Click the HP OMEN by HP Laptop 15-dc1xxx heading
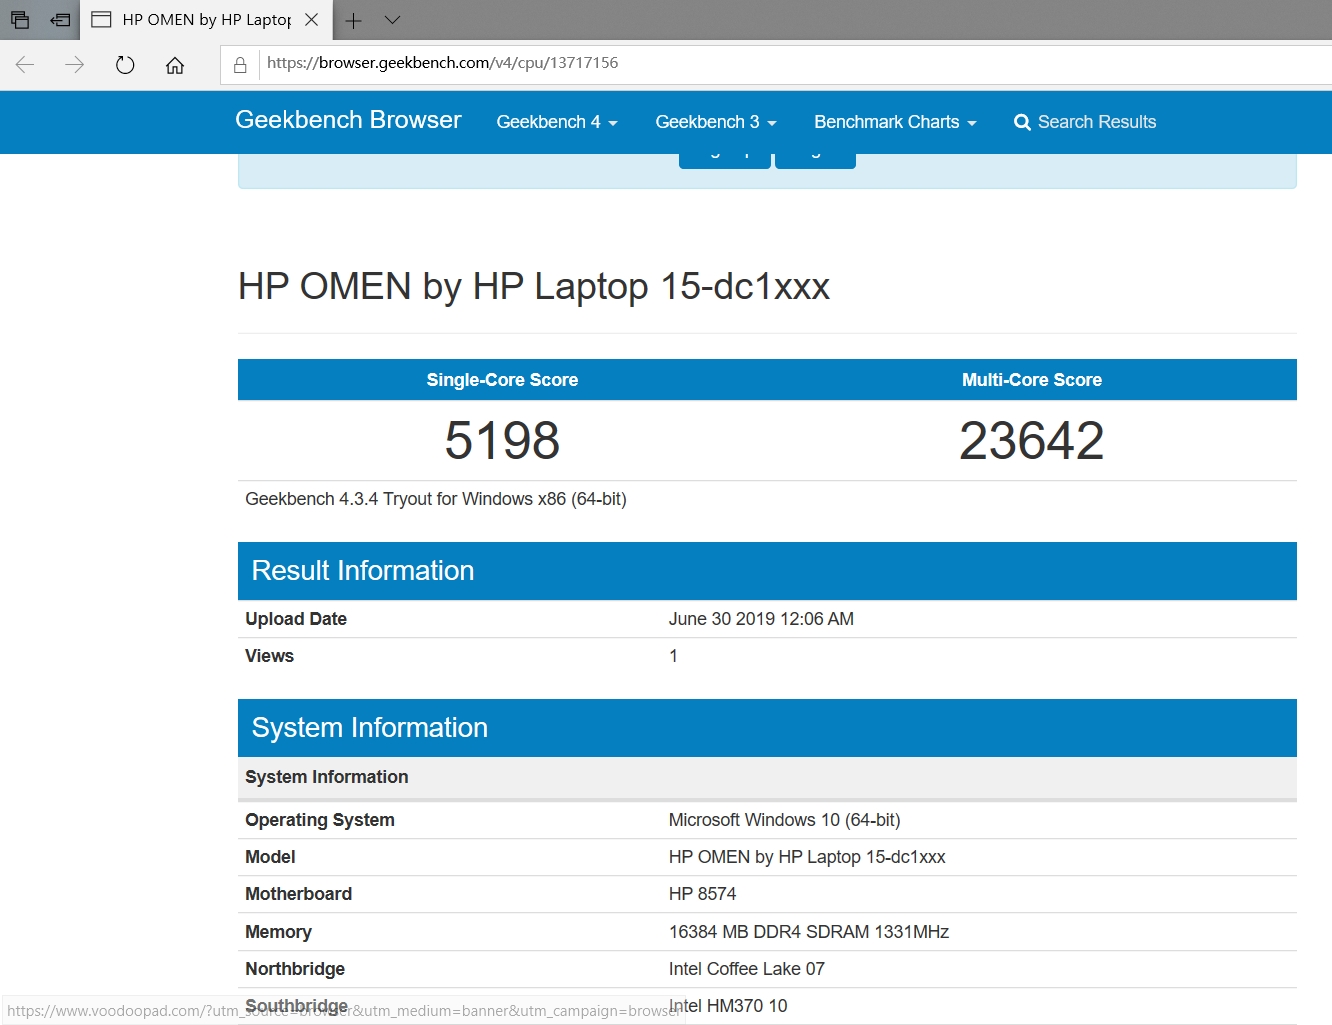 coord(534,287)
